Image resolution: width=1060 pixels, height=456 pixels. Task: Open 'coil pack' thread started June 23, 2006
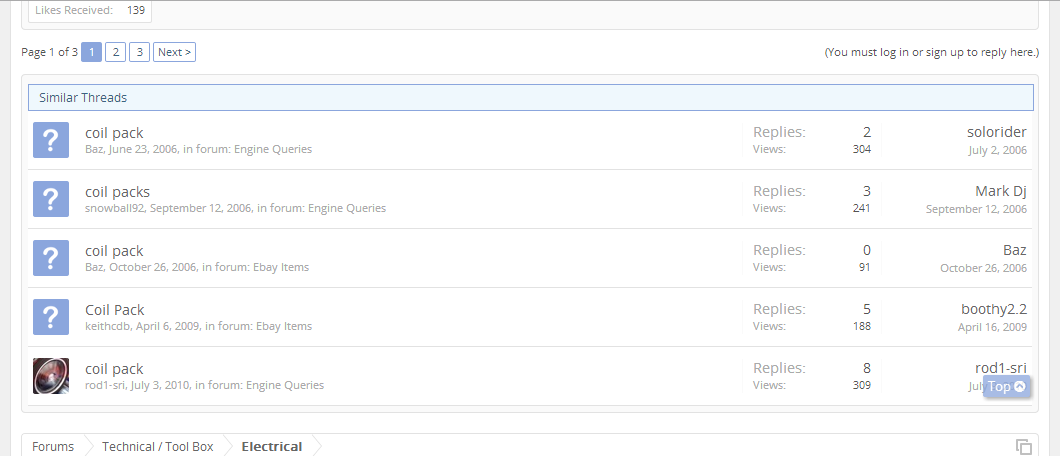click(114, 133)
